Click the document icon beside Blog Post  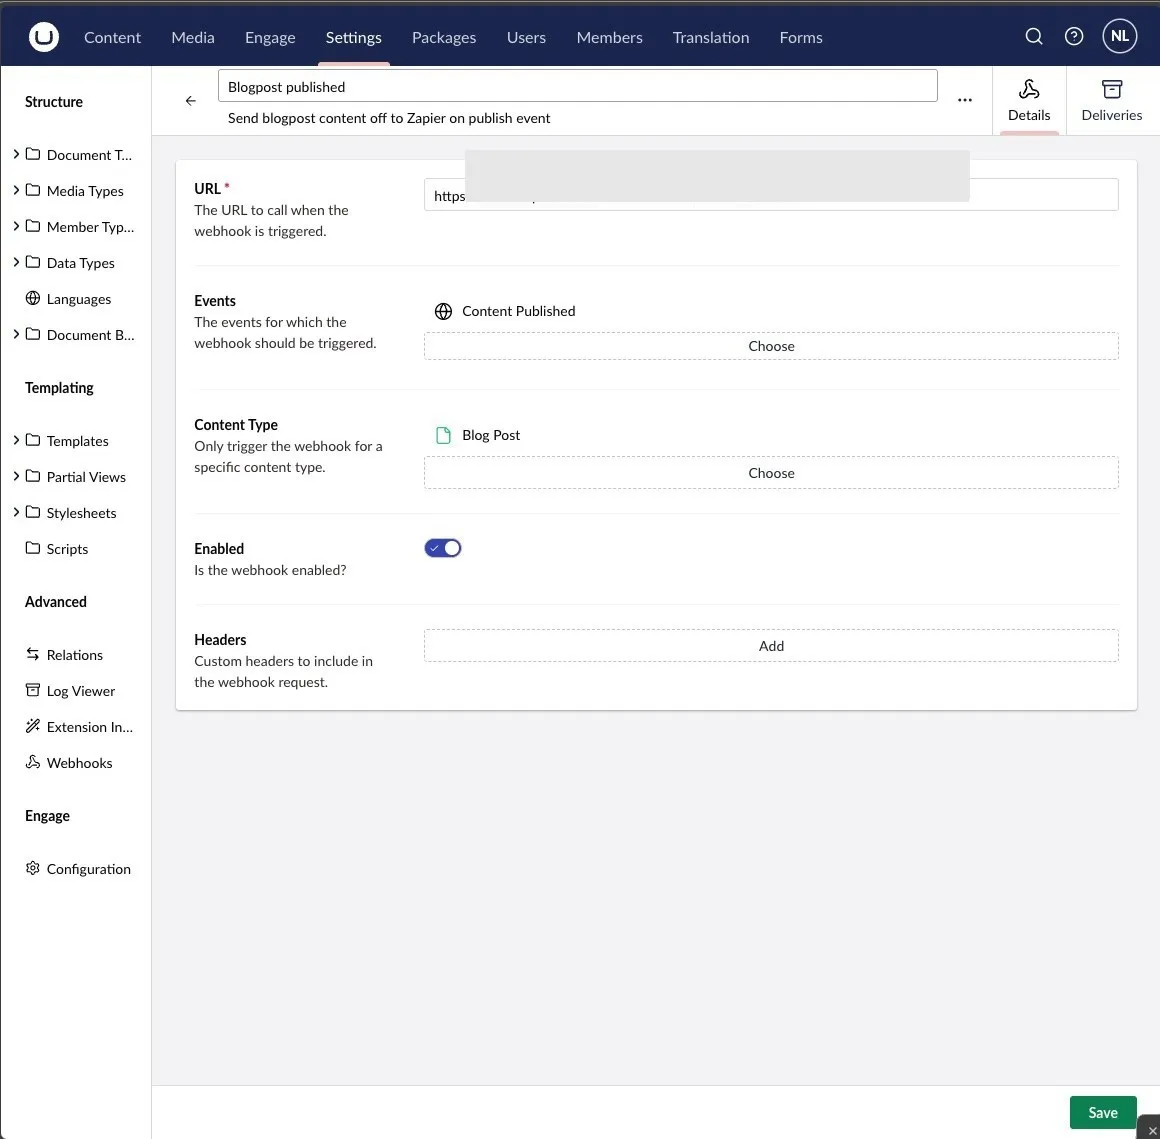point(443,434)
